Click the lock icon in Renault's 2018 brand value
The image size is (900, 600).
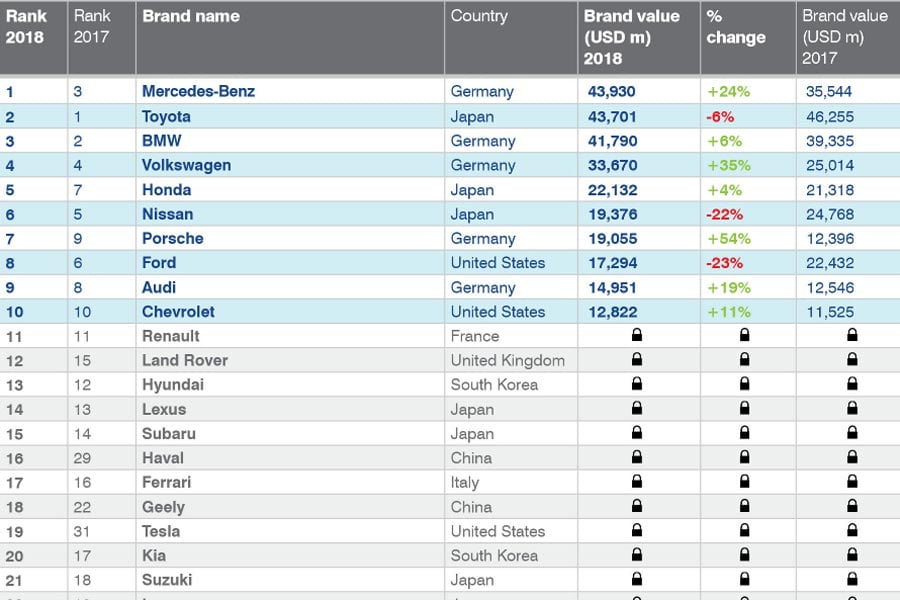pos(637,335)
